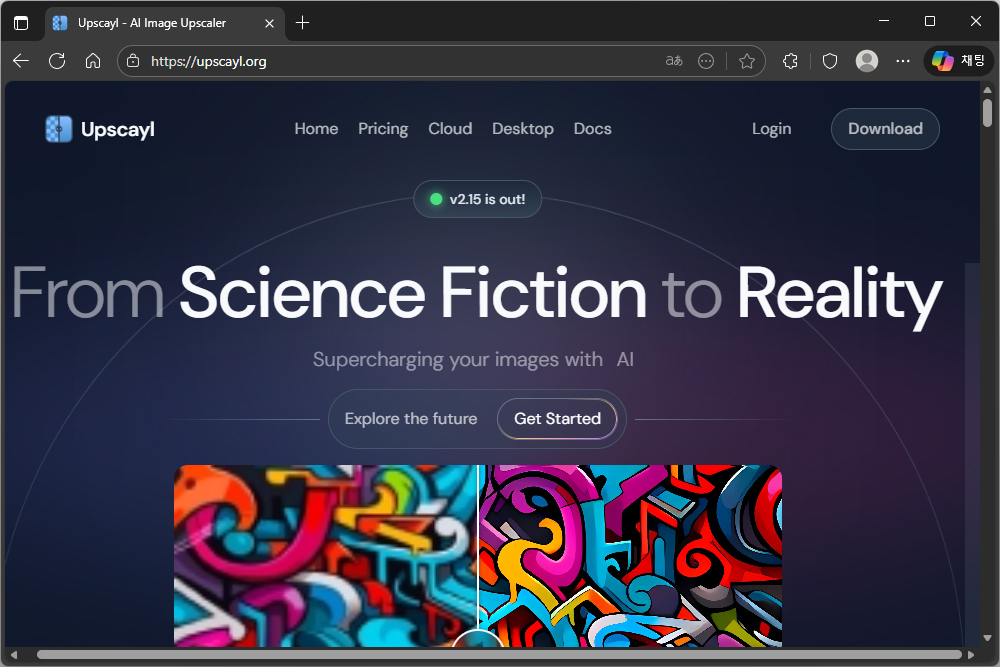Open the Copilot chat button
Screen dimensions: 1000x667
click(x=959, y=61)
